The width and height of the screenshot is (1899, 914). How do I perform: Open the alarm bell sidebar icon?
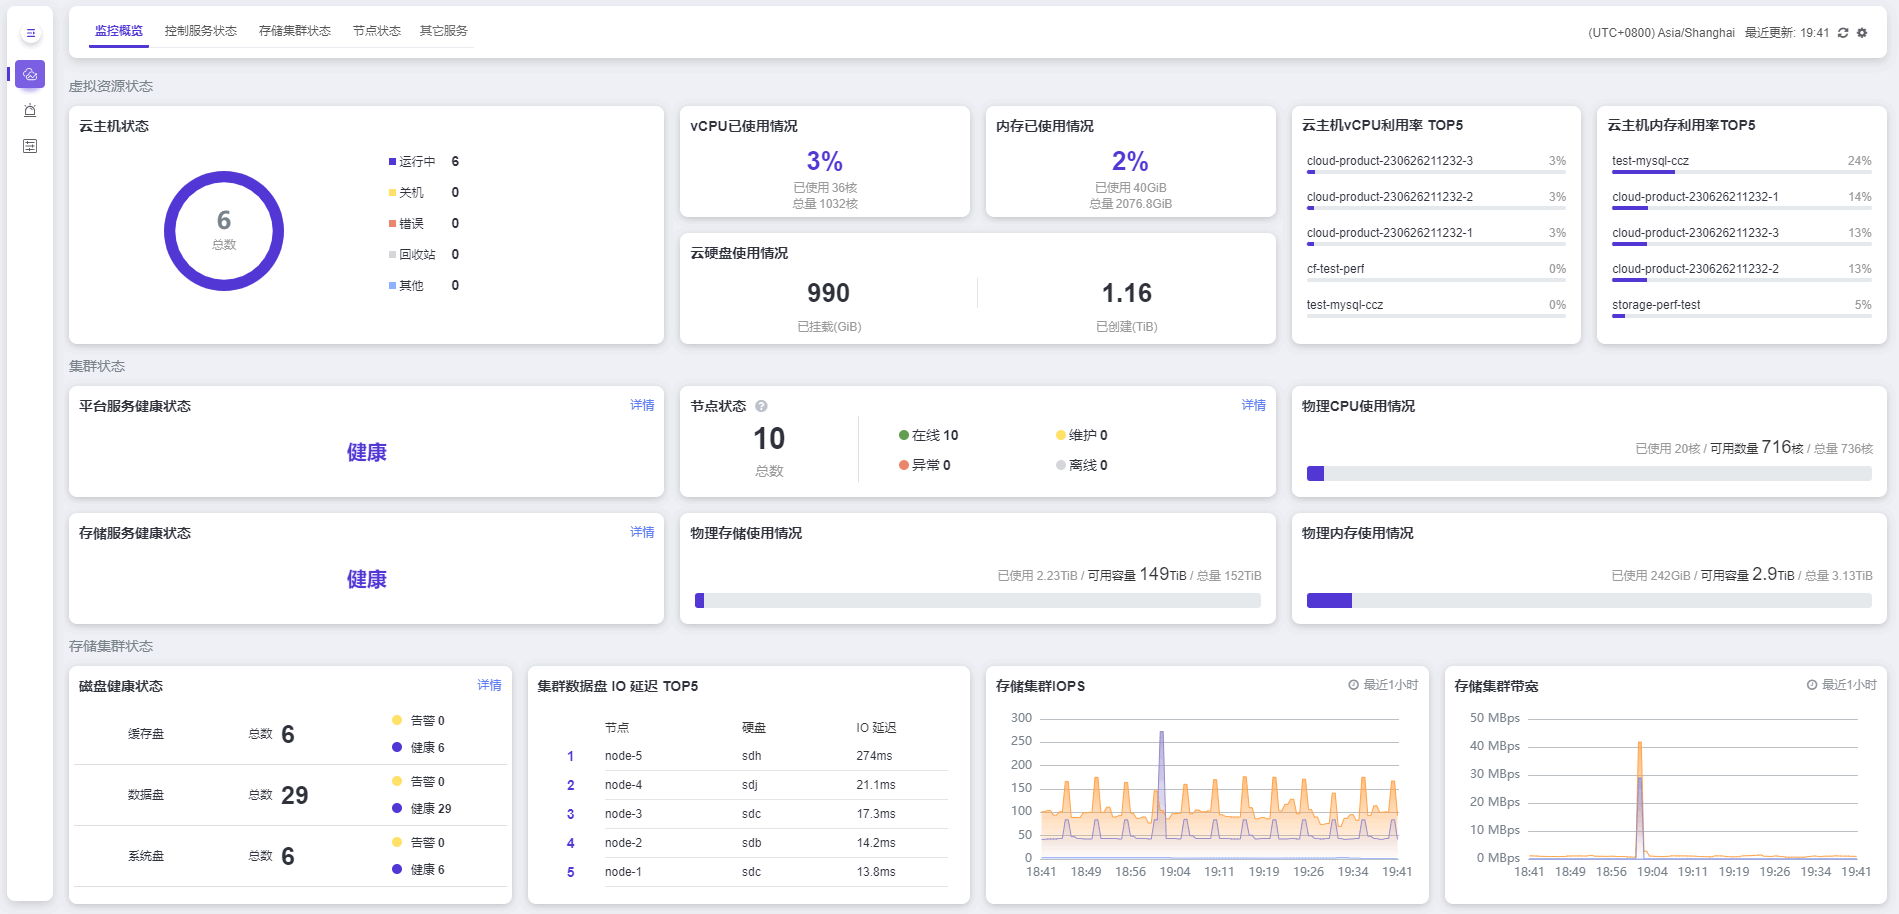[30, 110]
